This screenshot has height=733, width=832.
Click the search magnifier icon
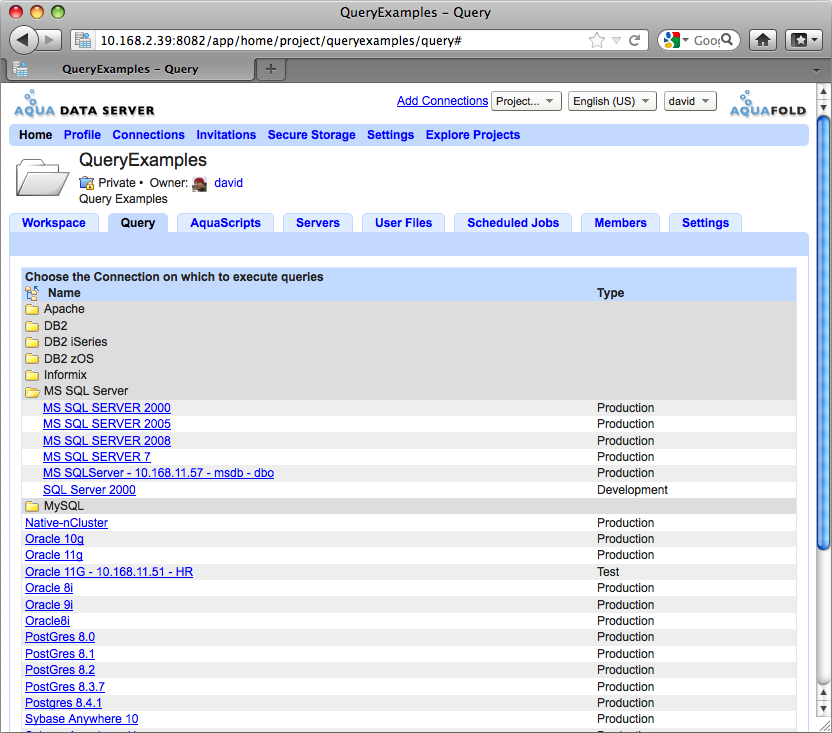tap(727, 40)
